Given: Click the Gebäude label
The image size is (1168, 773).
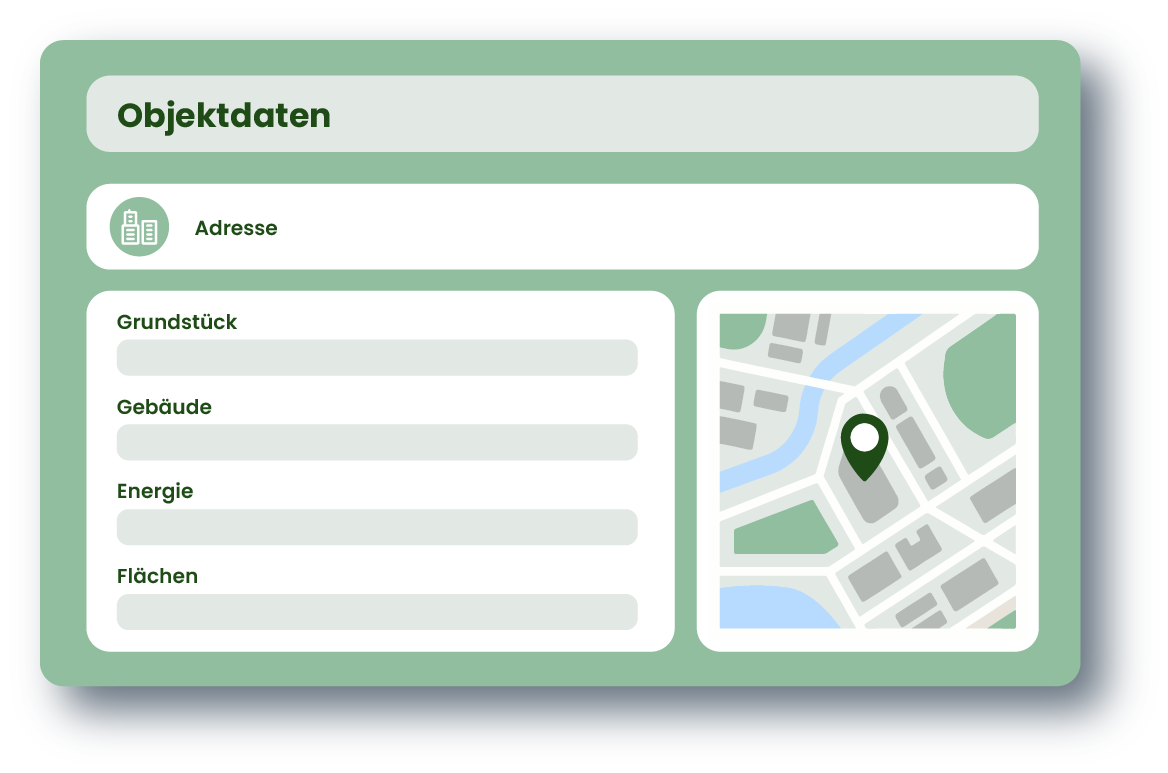Looking at the screenshot, I should (164, 407).
